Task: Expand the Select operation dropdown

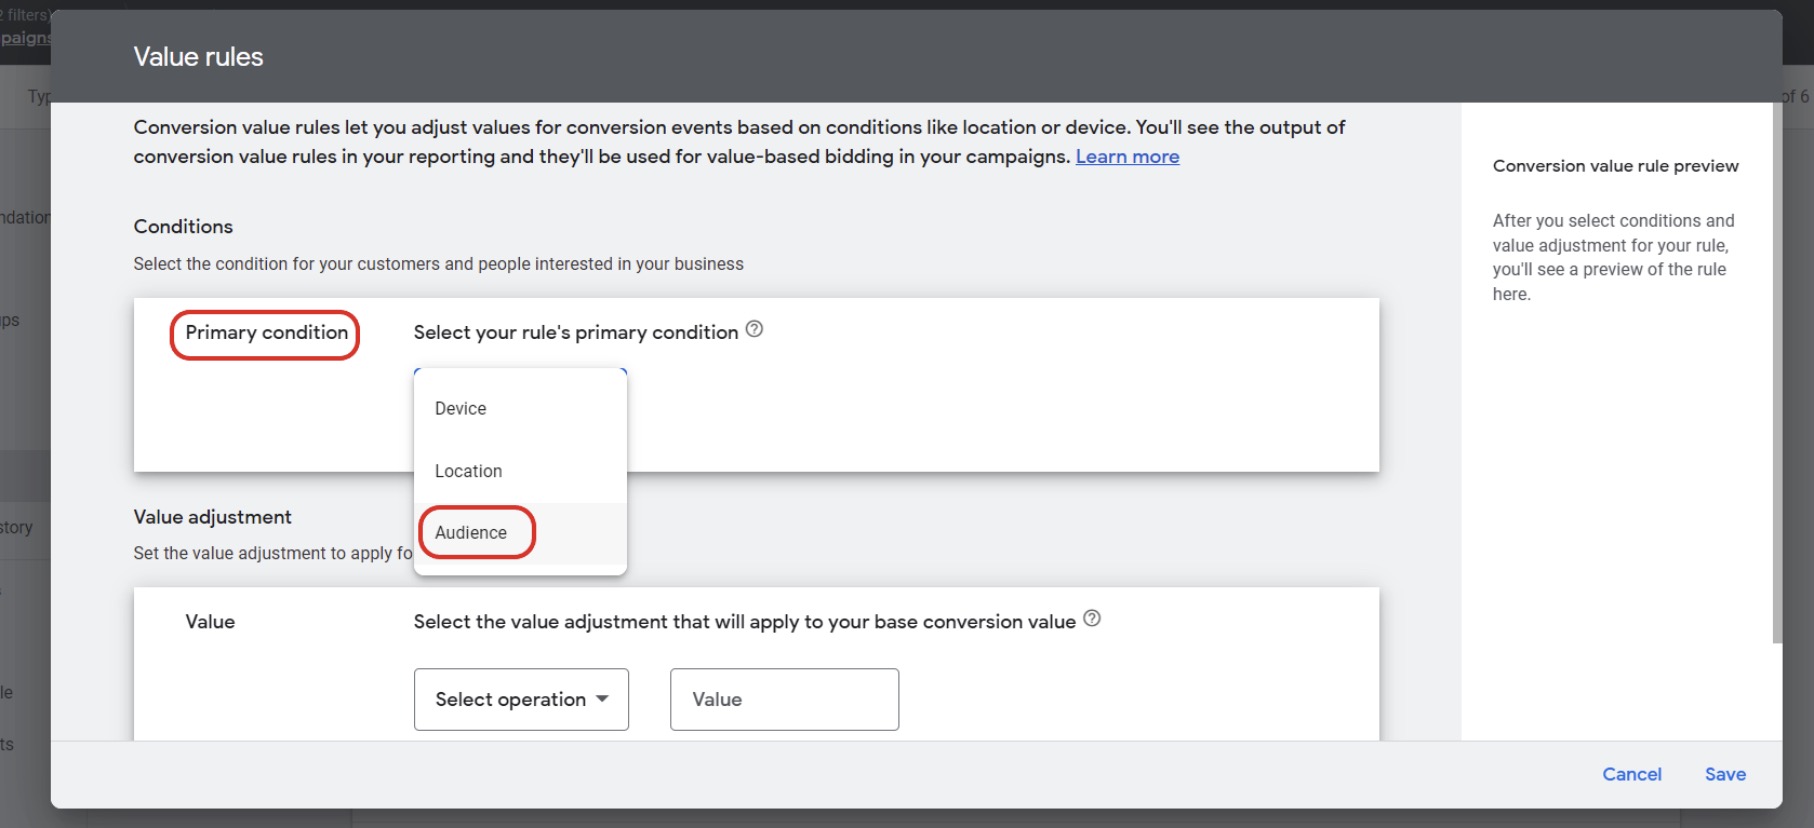Action: tap(521, 700)
